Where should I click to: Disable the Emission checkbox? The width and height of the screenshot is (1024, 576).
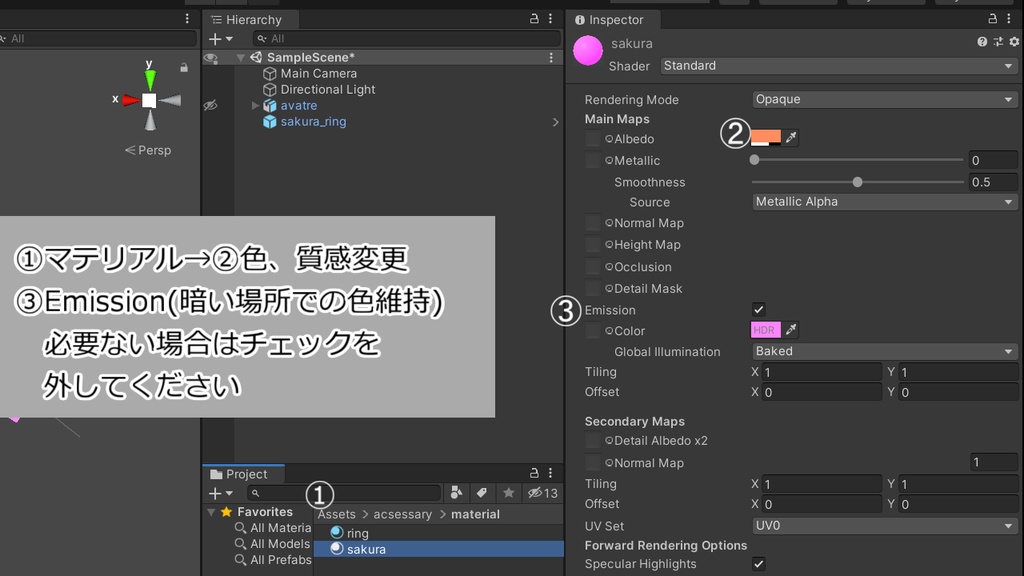759,309
